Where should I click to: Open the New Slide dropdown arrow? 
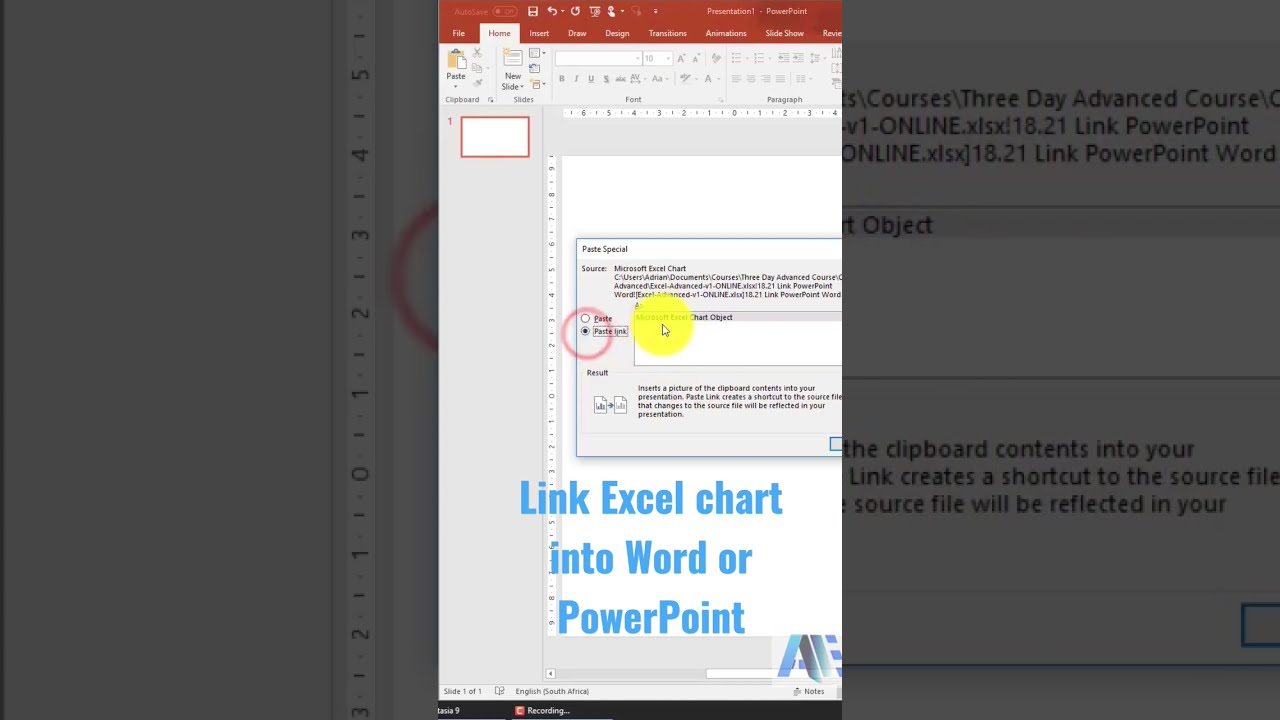[521, 87]
